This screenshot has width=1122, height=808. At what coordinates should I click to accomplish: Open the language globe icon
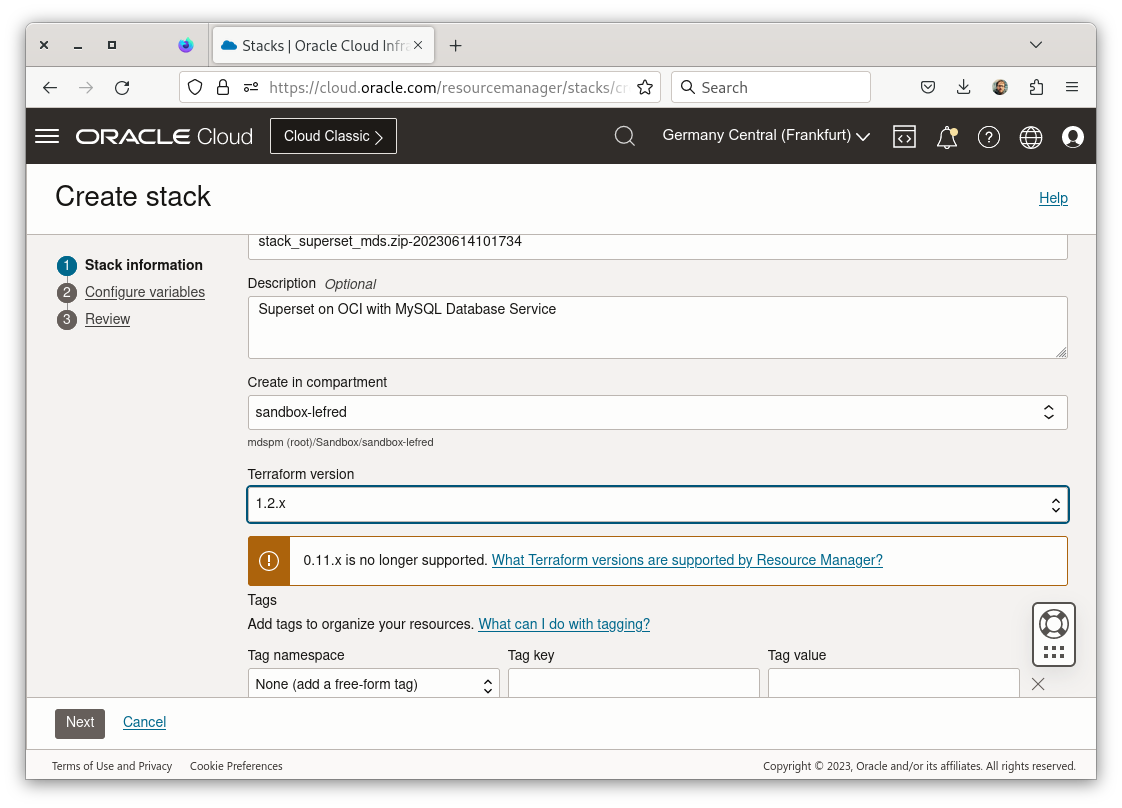coord(1031,136)
